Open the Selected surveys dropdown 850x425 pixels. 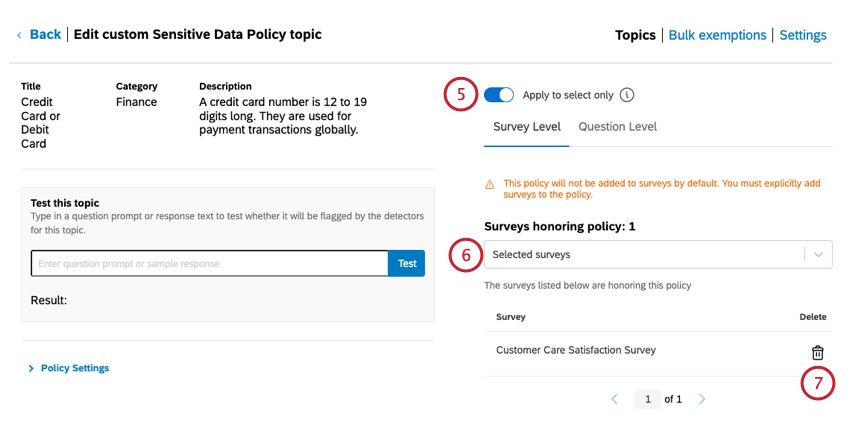click(x=645, y=255)
